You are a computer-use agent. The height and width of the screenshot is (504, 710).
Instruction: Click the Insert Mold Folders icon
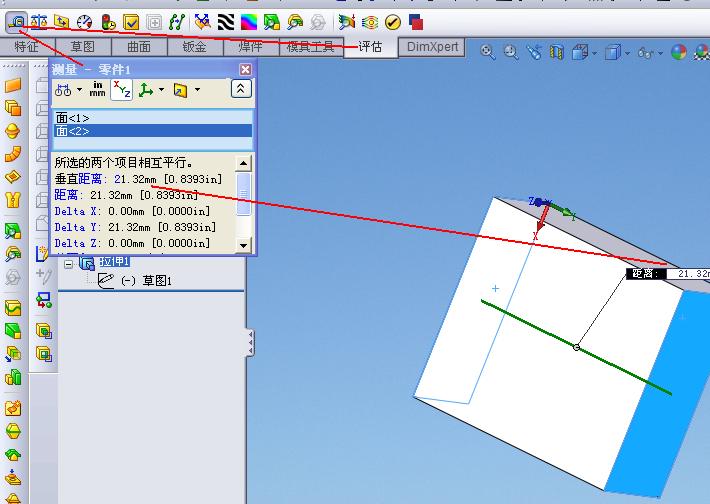pos(13,408)
